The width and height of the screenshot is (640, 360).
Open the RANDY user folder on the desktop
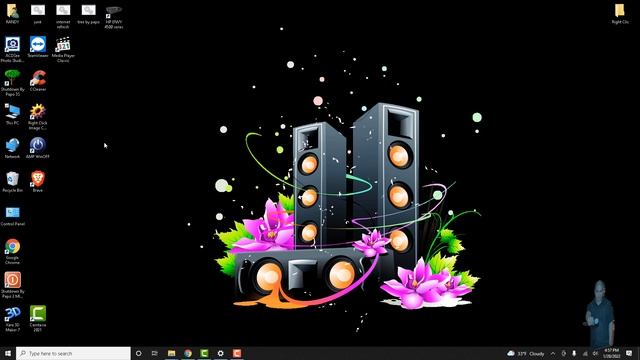pyautogui.click(x=12, y=13)
